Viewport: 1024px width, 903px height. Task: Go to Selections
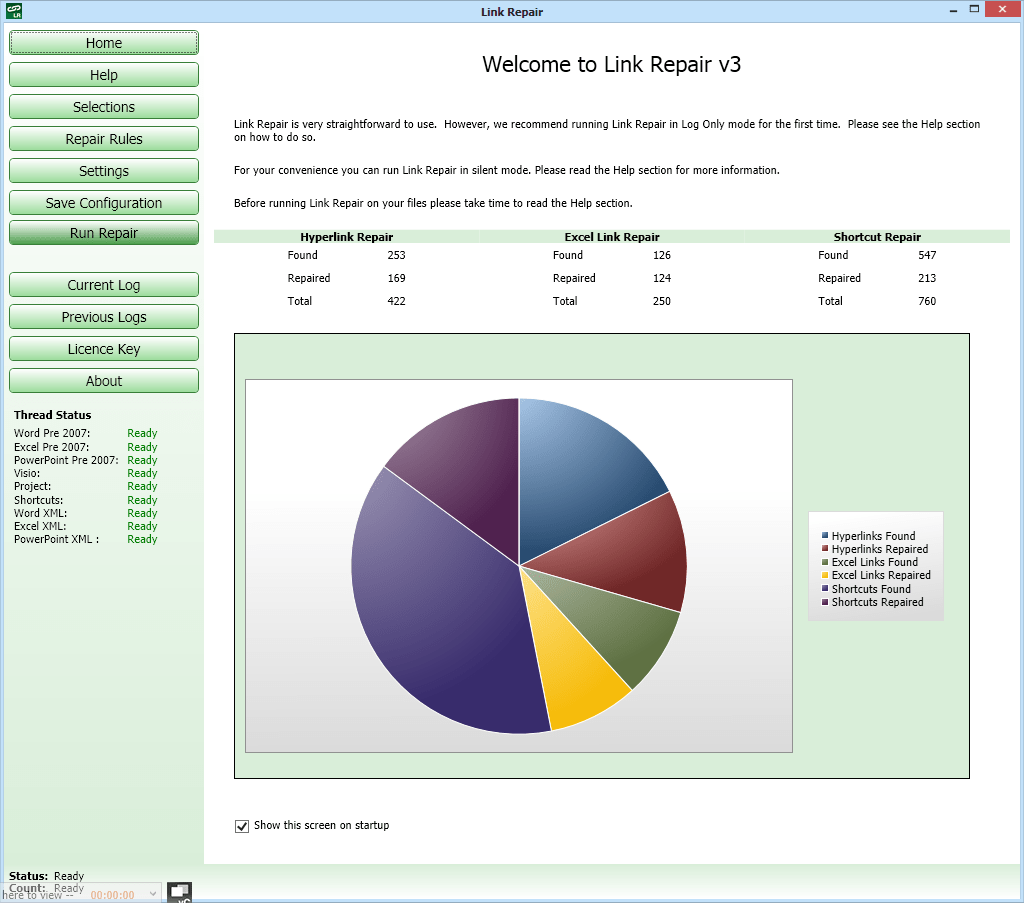(x=104, y=107)
